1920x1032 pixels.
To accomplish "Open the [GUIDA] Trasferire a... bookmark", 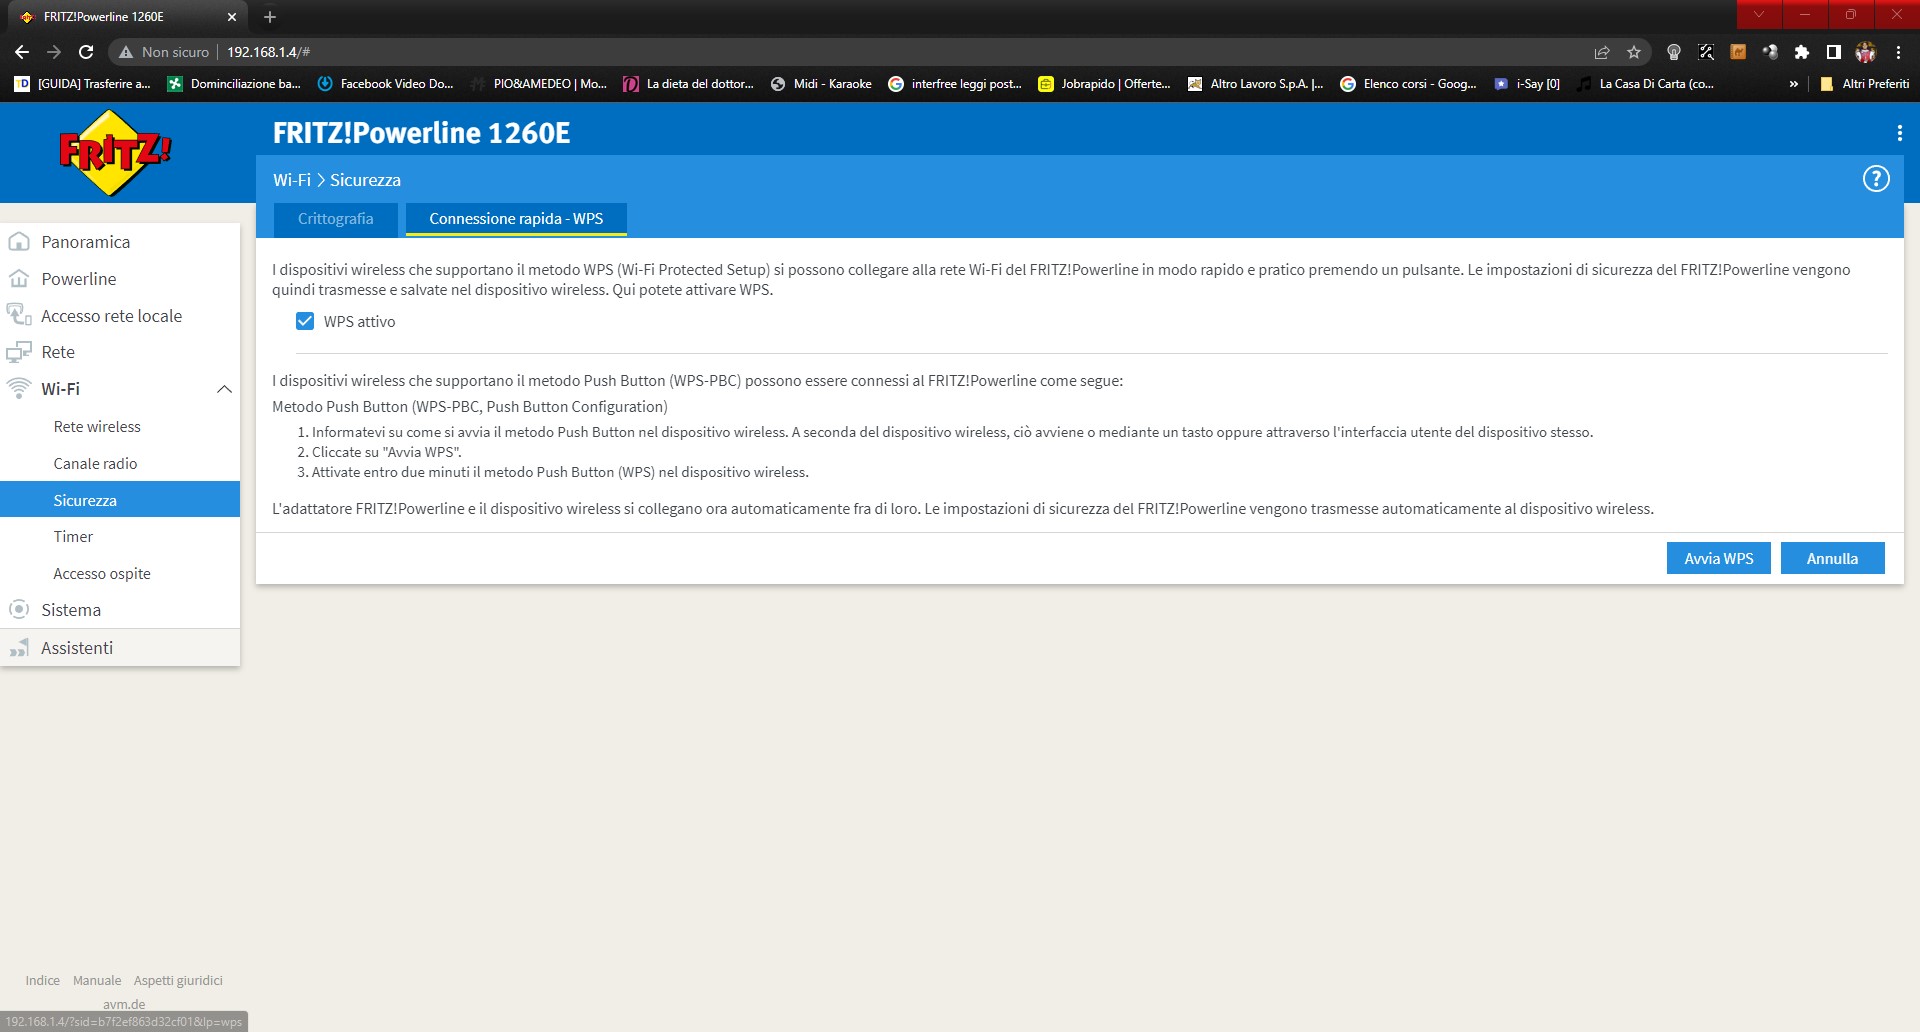I will click(82, 84).
